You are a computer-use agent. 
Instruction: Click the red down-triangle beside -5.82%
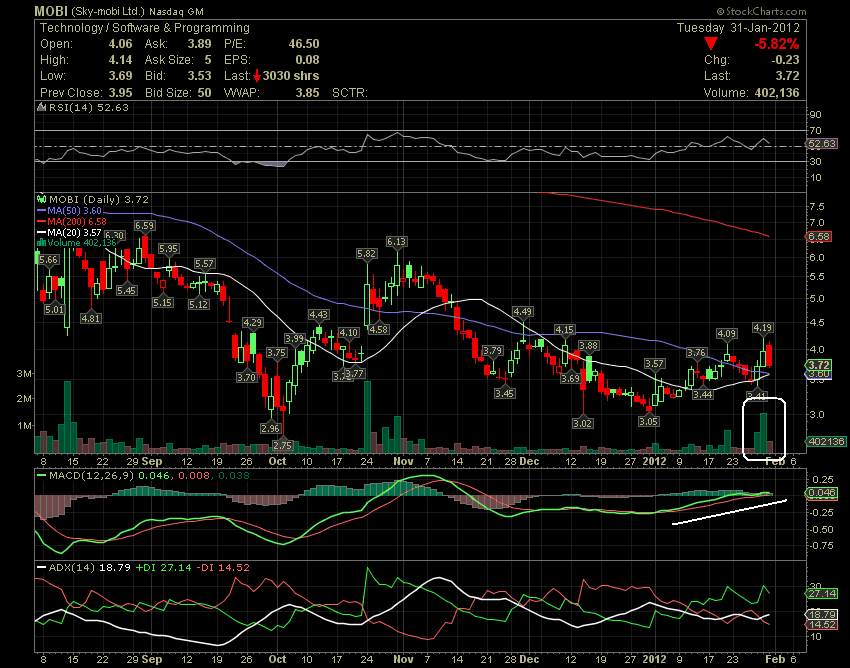[x=711, y=43]
